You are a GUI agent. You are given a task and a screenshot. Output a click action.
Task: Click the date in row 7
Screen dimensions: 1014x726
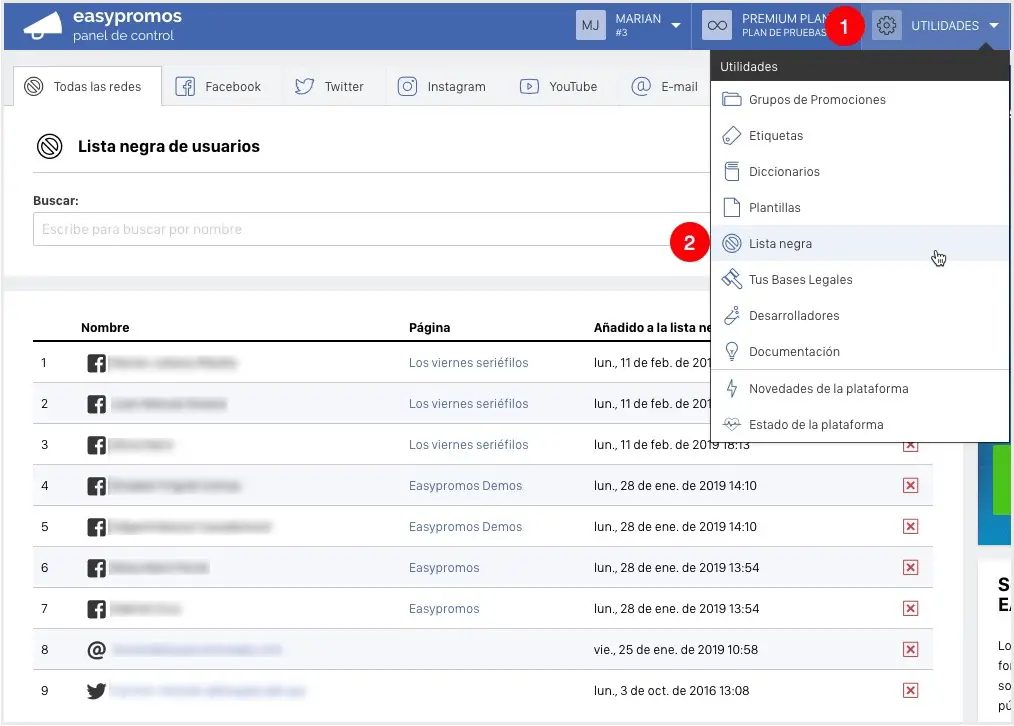[x=676, y=609]
